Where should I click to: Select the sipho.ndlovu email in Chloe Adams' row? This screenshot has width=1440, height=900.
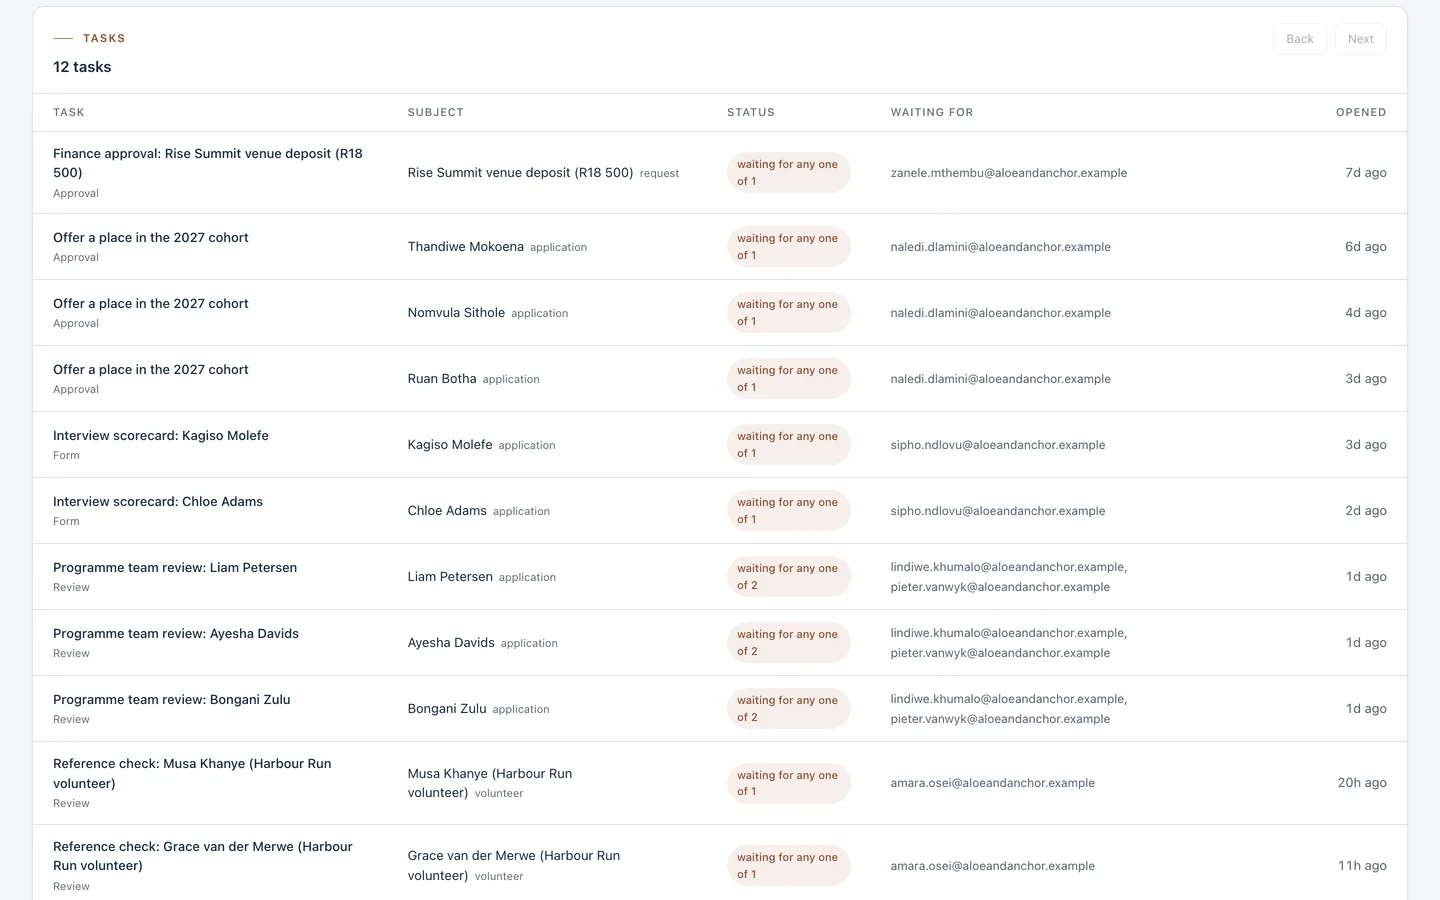click(998, 511)
